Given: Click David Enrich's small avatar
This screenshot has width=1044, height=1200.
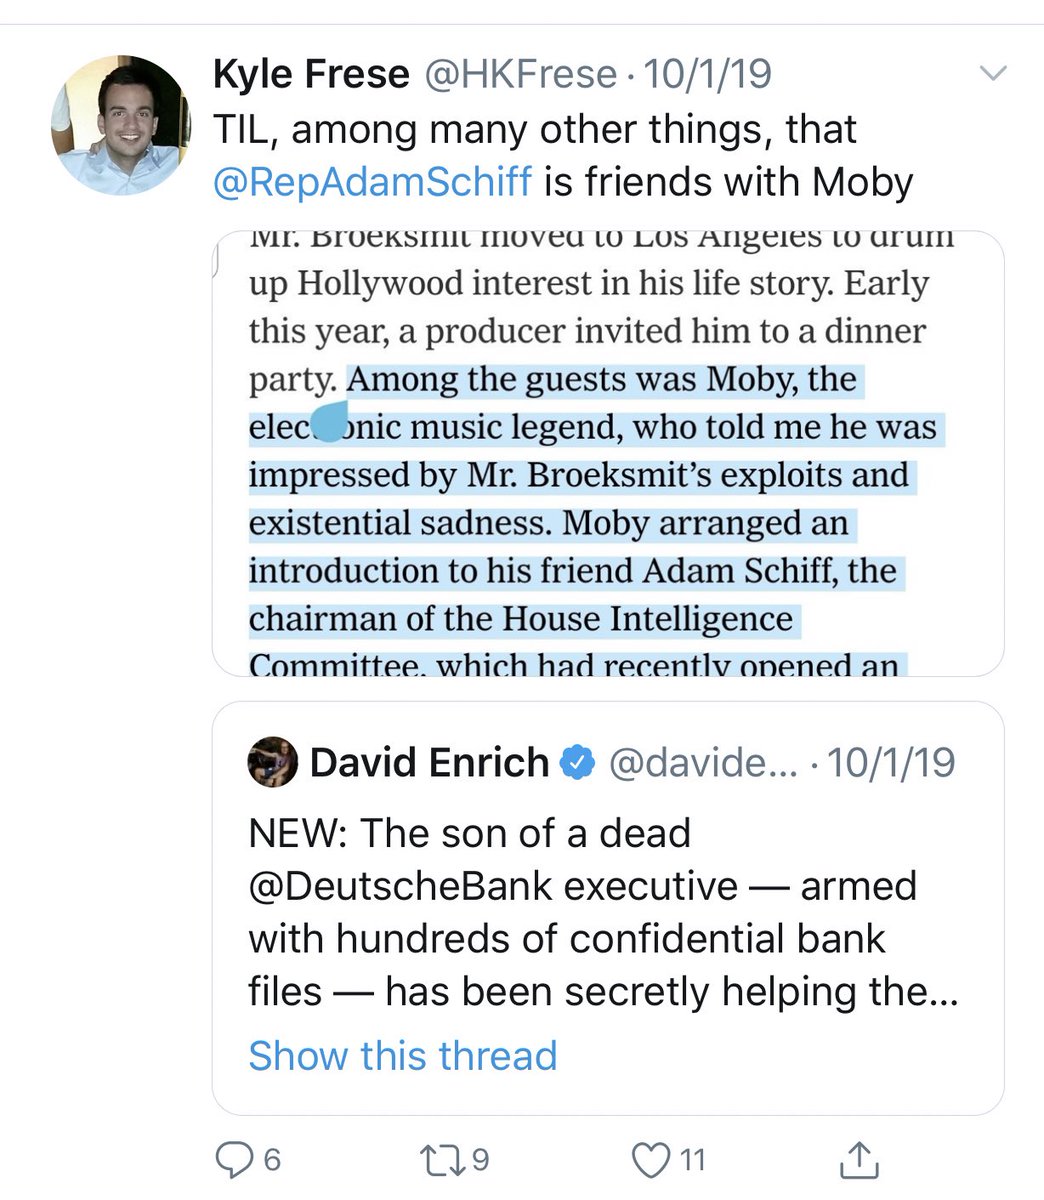Looking at the screenshot, I should (272, 762).
